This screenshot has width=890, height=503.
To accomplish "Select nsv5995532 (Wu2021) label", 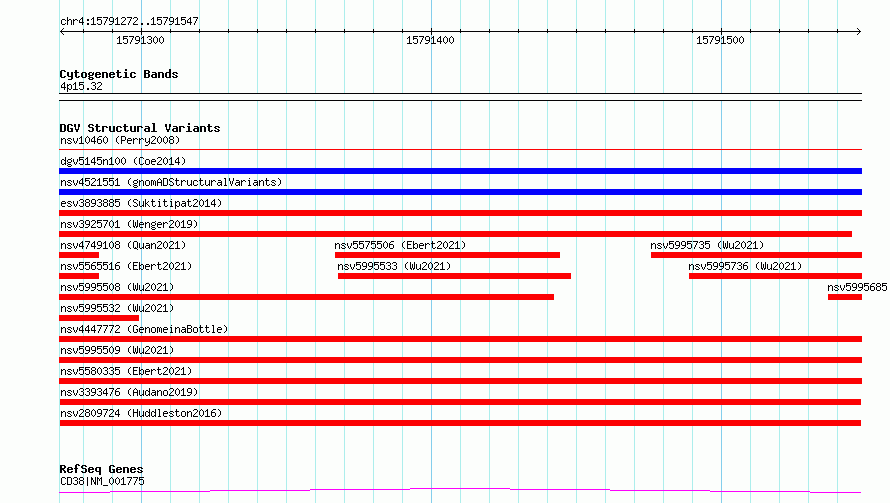I will point(117,308).
